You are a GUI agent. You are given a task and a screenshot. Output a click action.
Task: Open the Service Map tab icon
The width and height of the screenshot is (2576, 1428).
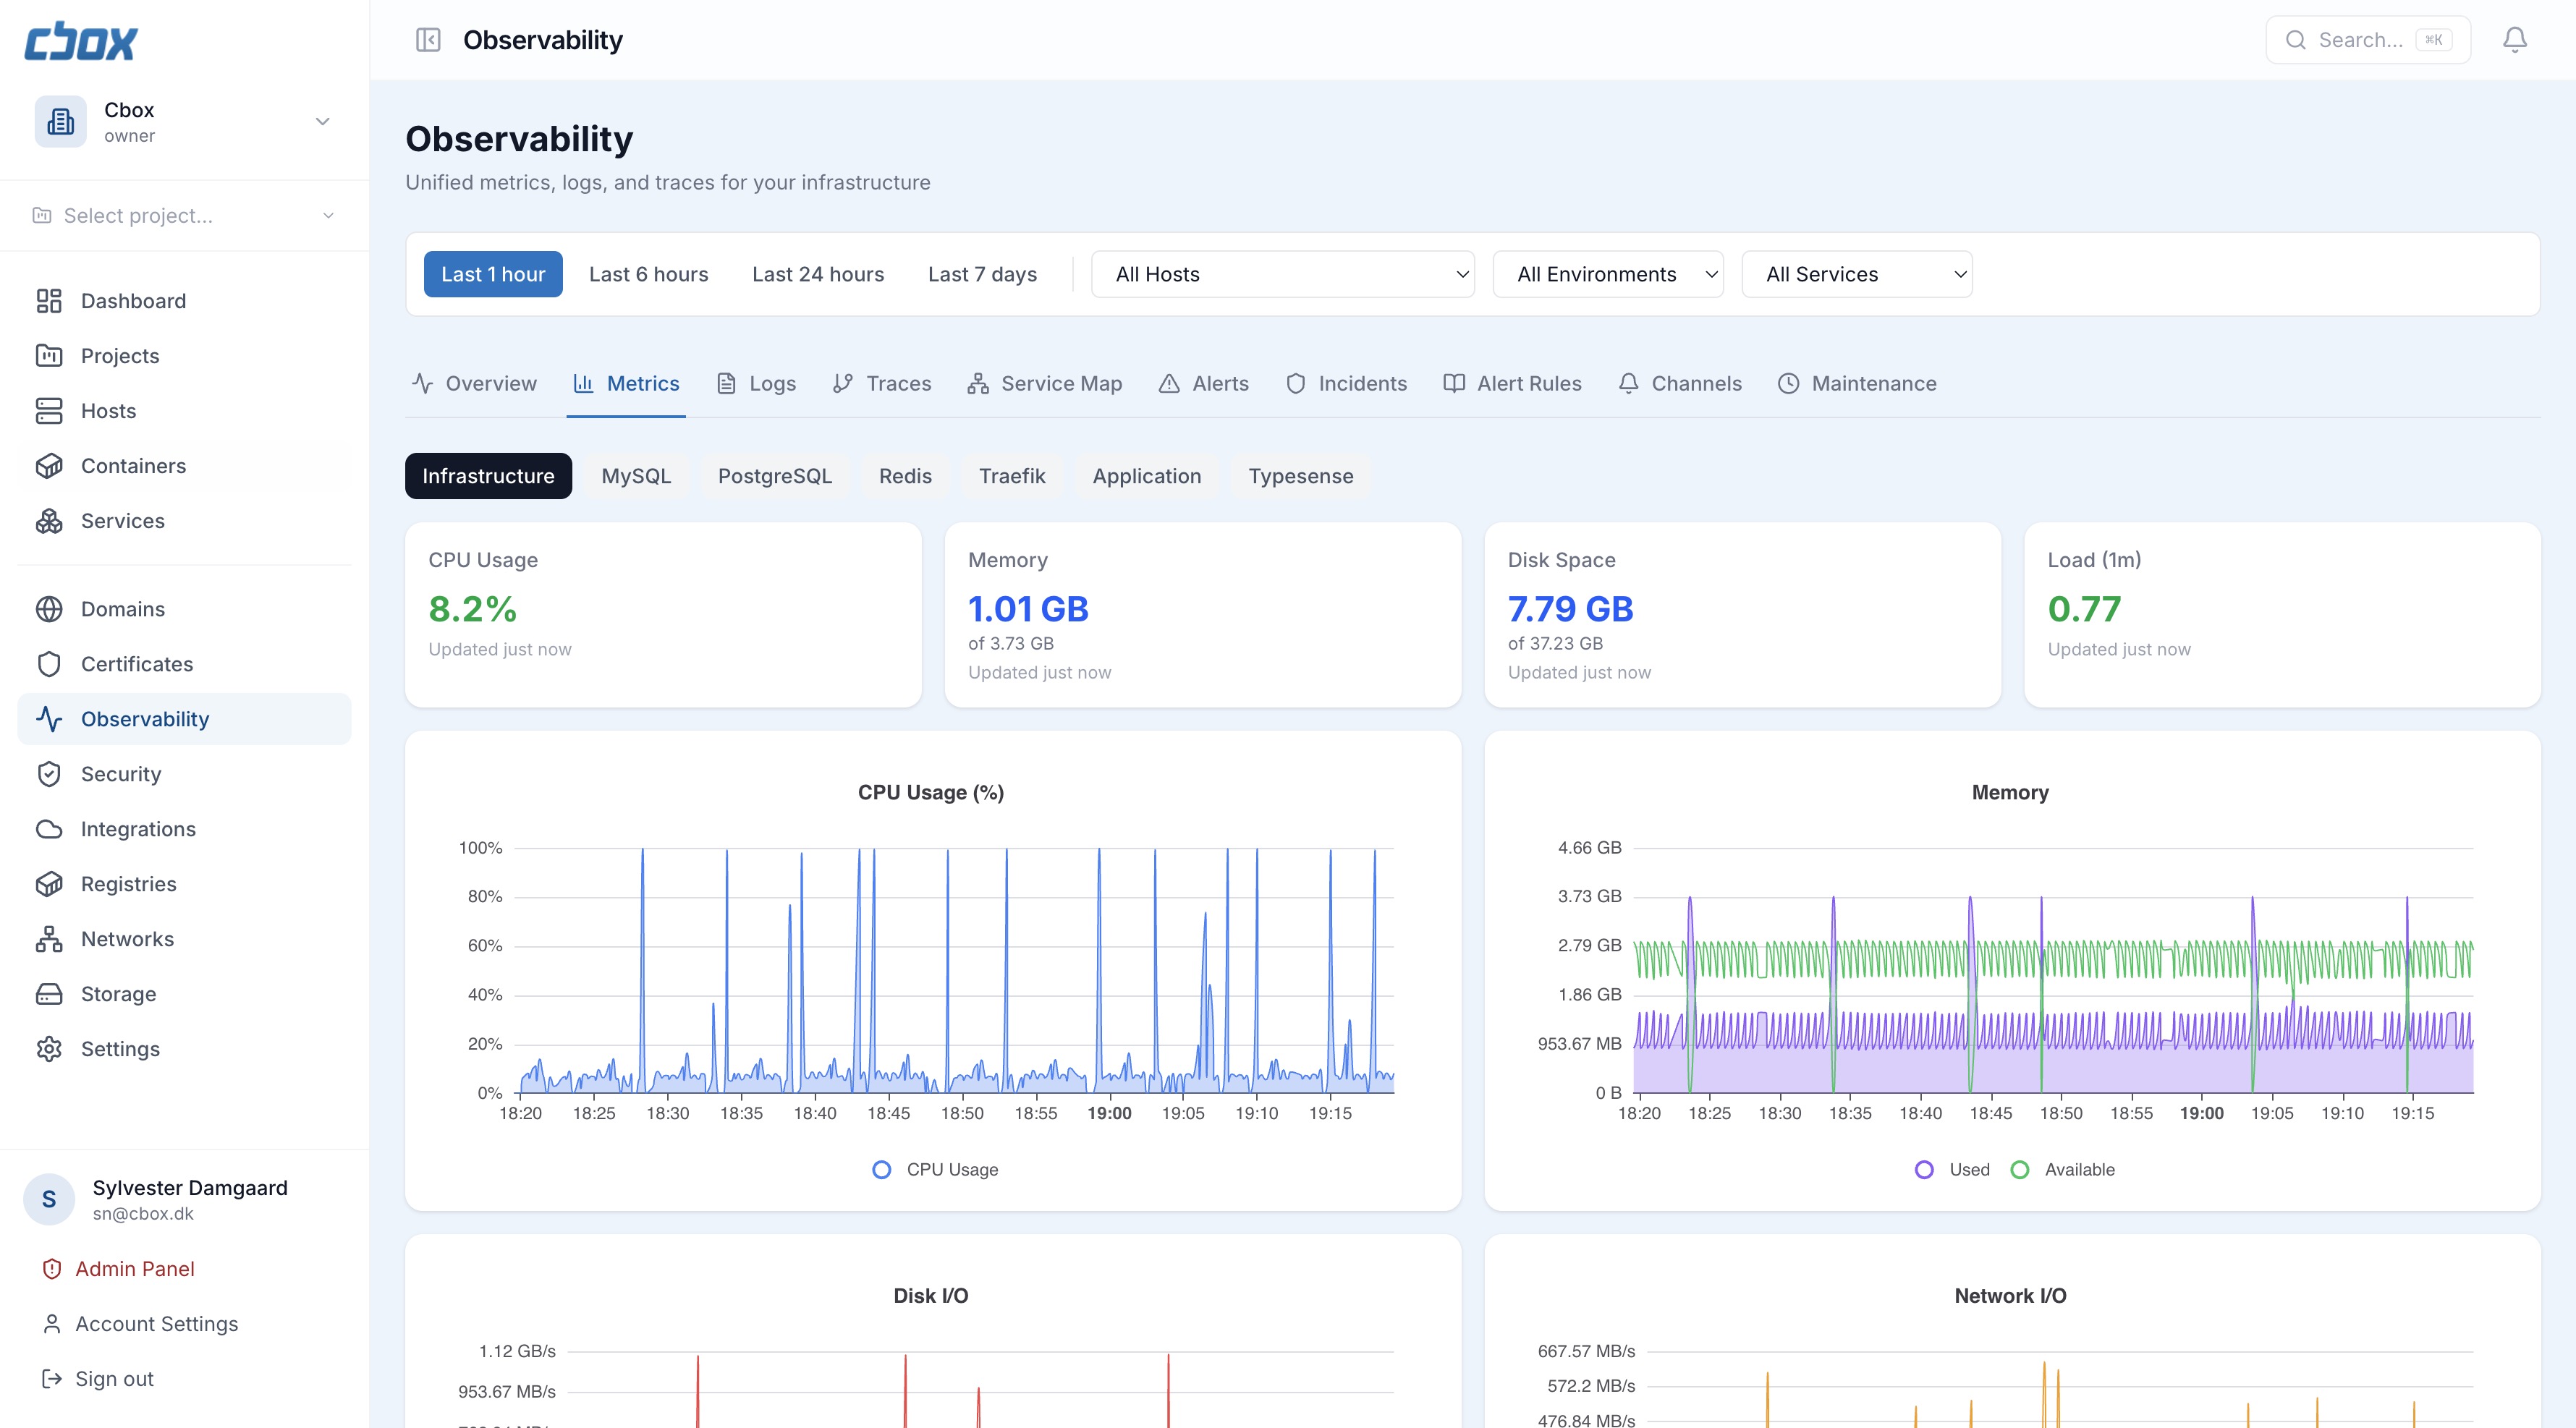[x=977, y=383]
